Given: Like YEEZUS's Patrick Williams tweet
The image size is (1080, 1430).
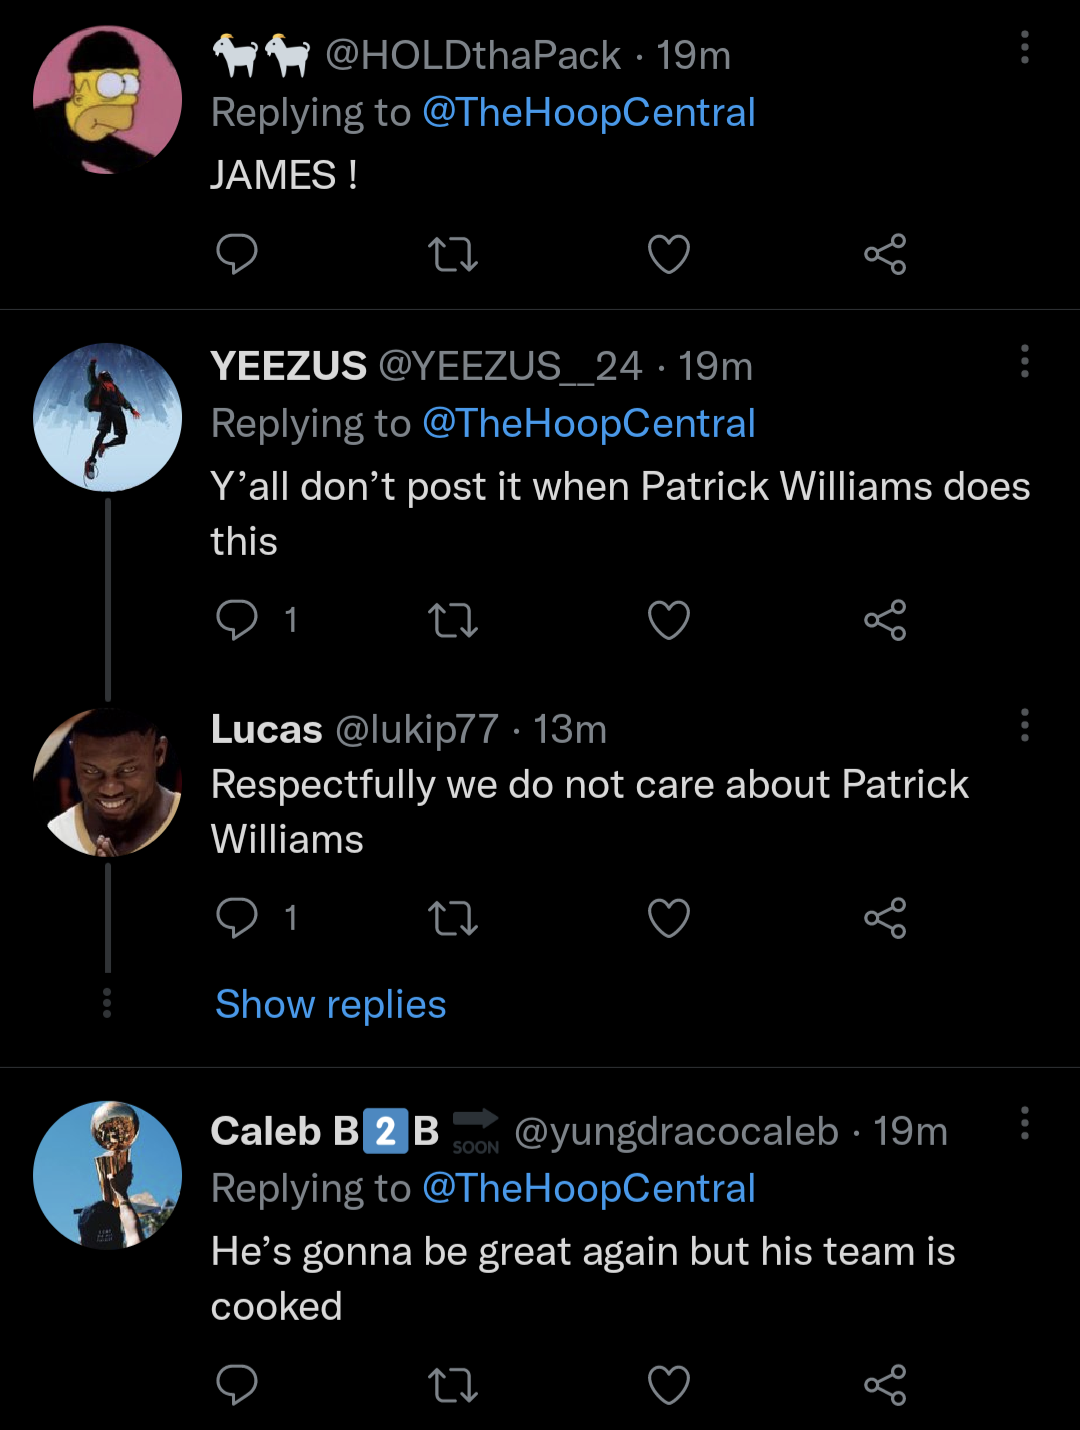Looking at the screenshot, I should pos(669,620).
